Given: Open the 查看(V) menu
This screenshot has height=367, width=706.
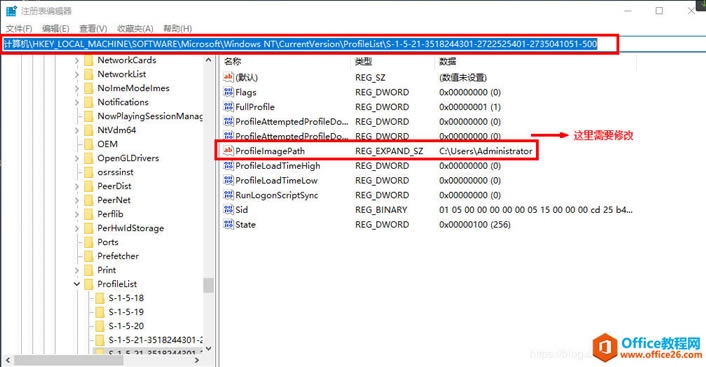Looking at the screenshot, I should (x=93, y=28).
